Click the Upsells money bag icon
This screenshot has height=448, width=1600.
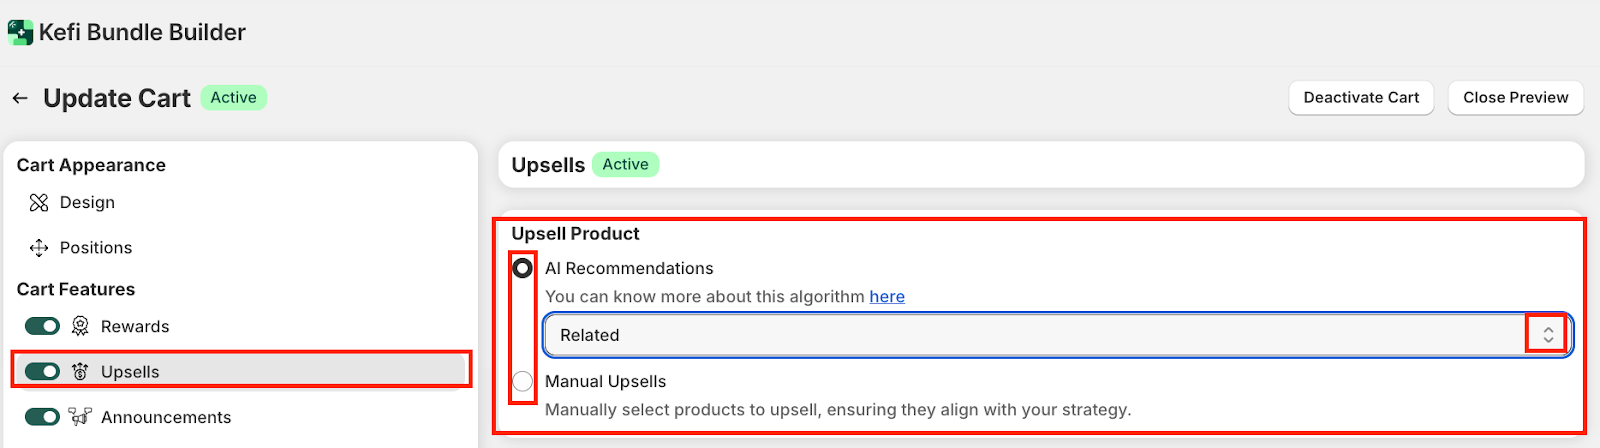[x=80, y=372]
